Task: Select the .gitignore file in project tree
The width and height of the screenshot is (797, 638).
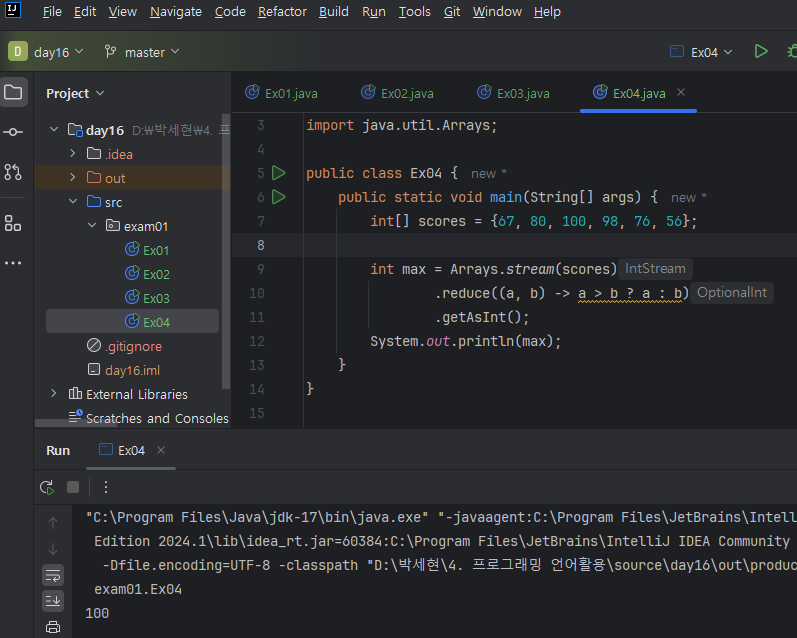Action: (x=133, y=346)
